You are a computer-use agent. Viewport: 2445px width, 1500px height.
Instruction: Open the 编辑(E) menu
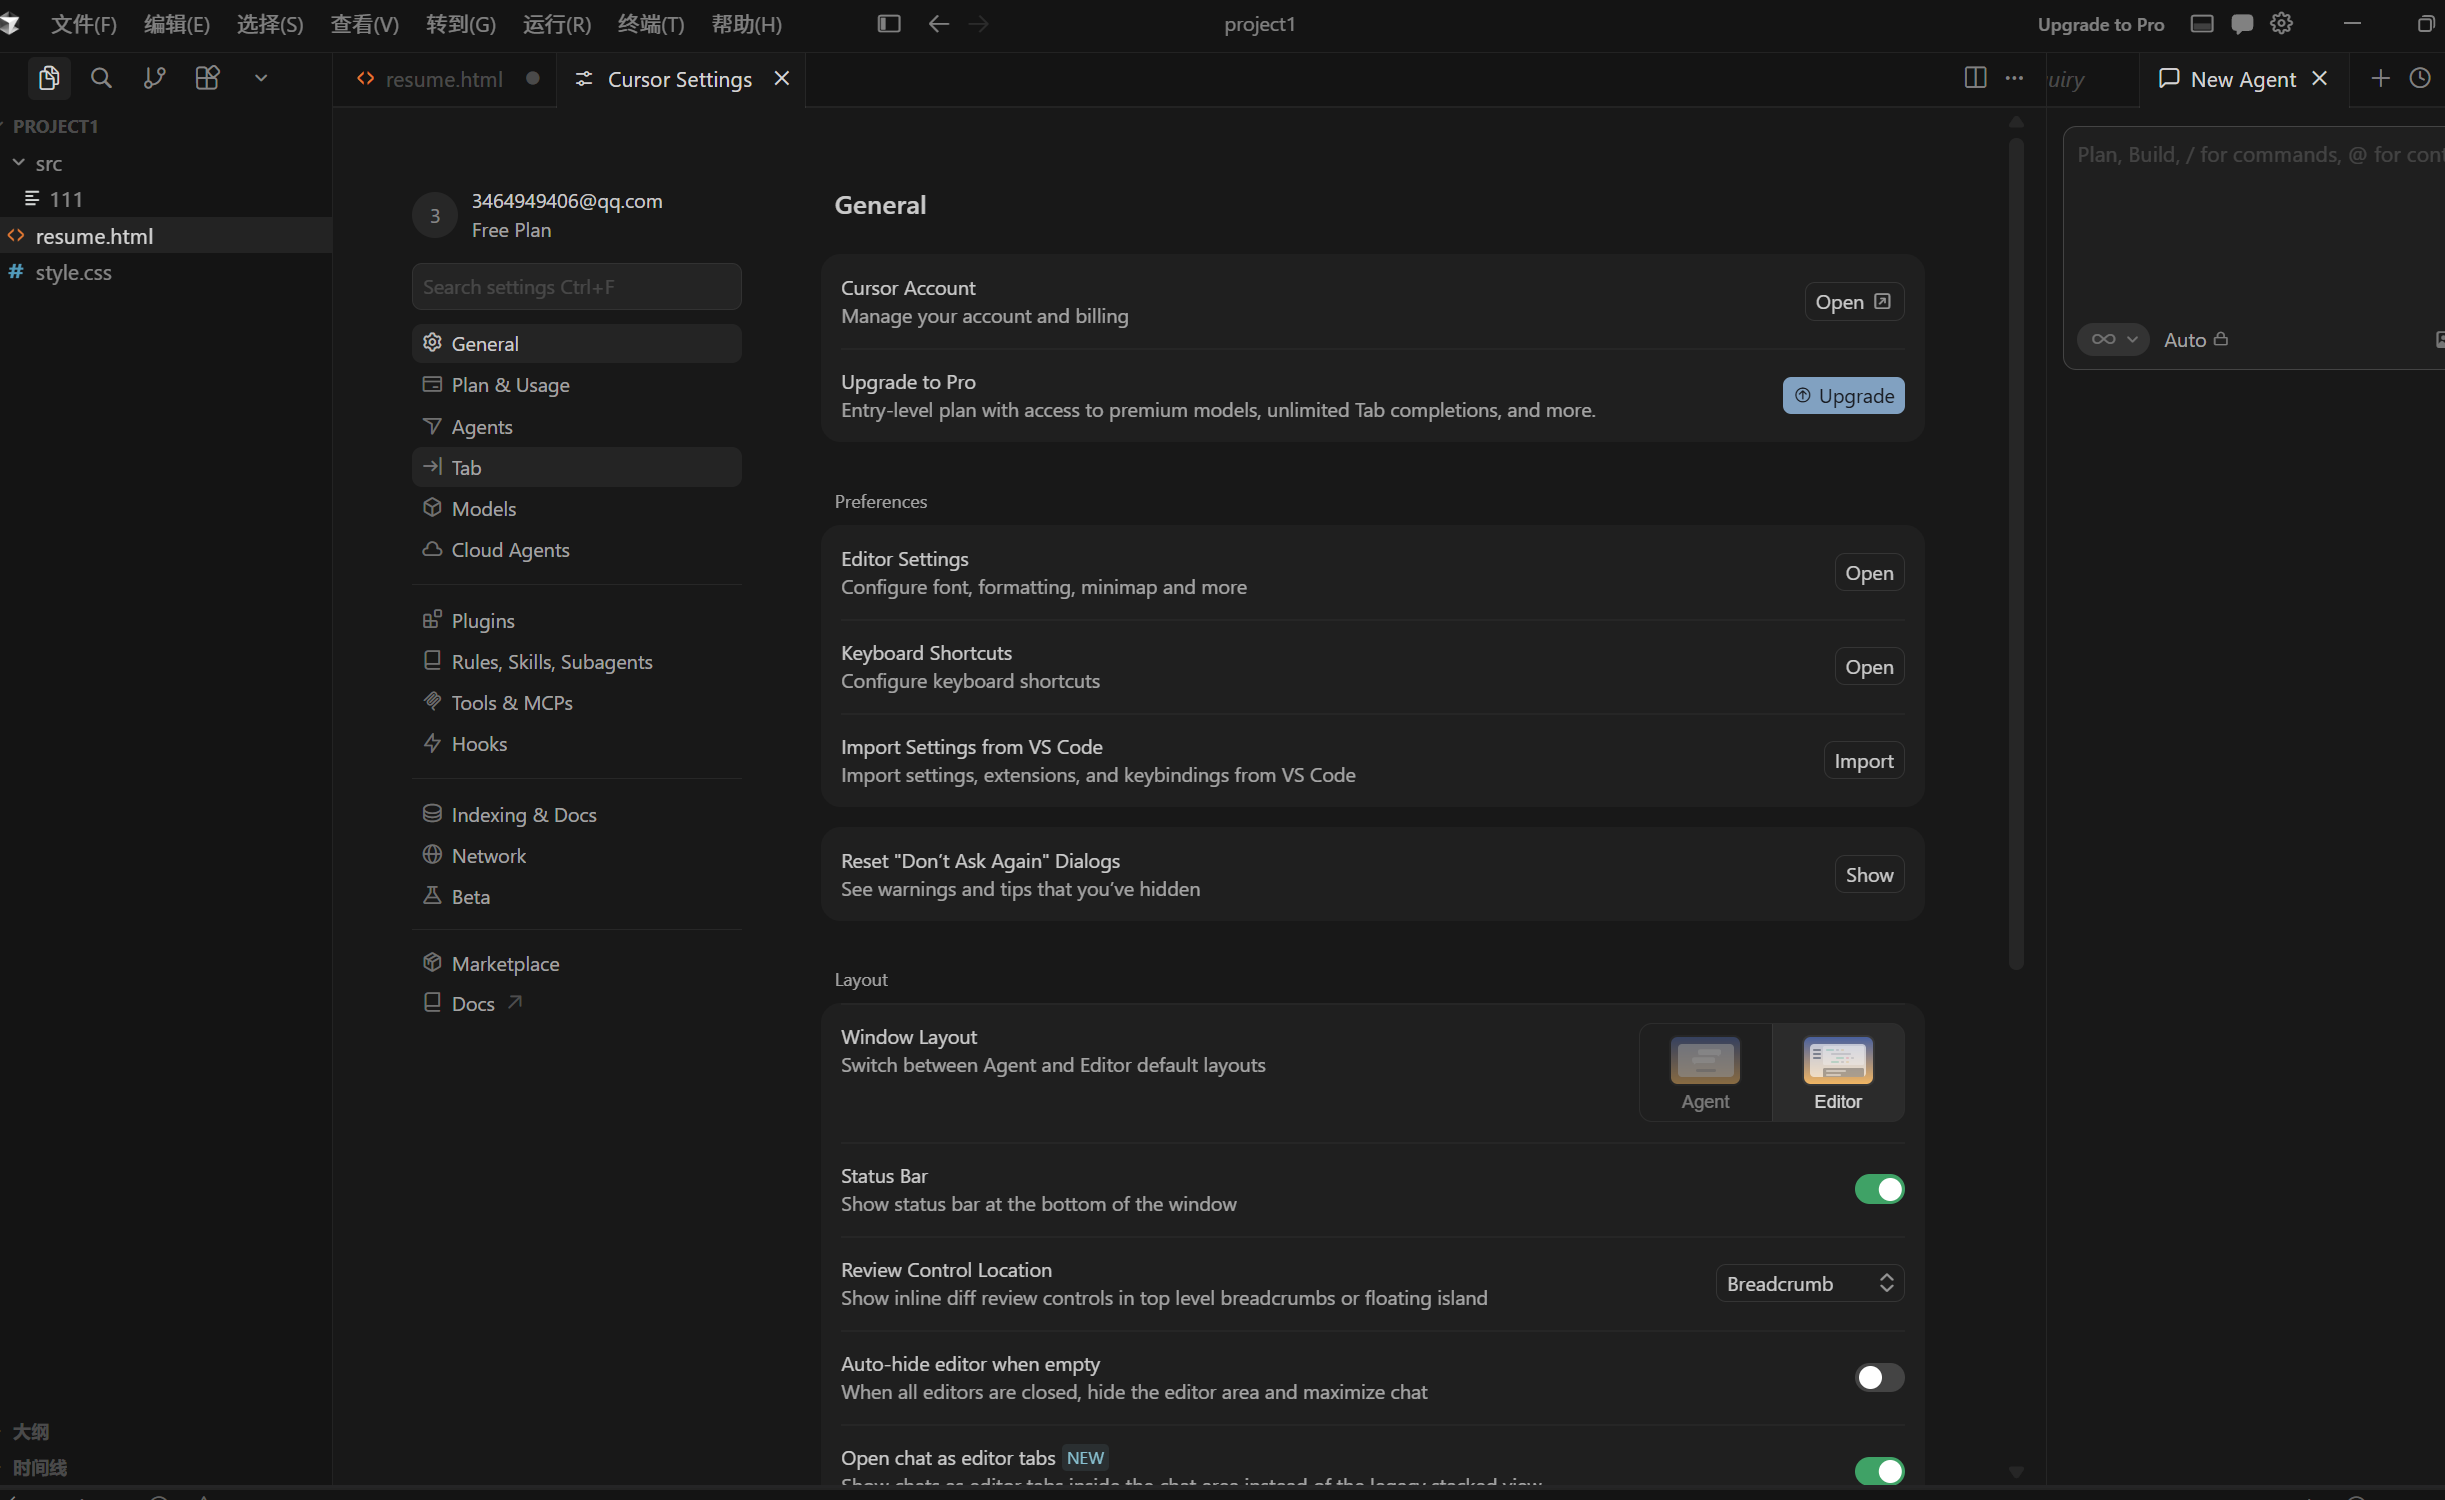click(x=177, y=24)
